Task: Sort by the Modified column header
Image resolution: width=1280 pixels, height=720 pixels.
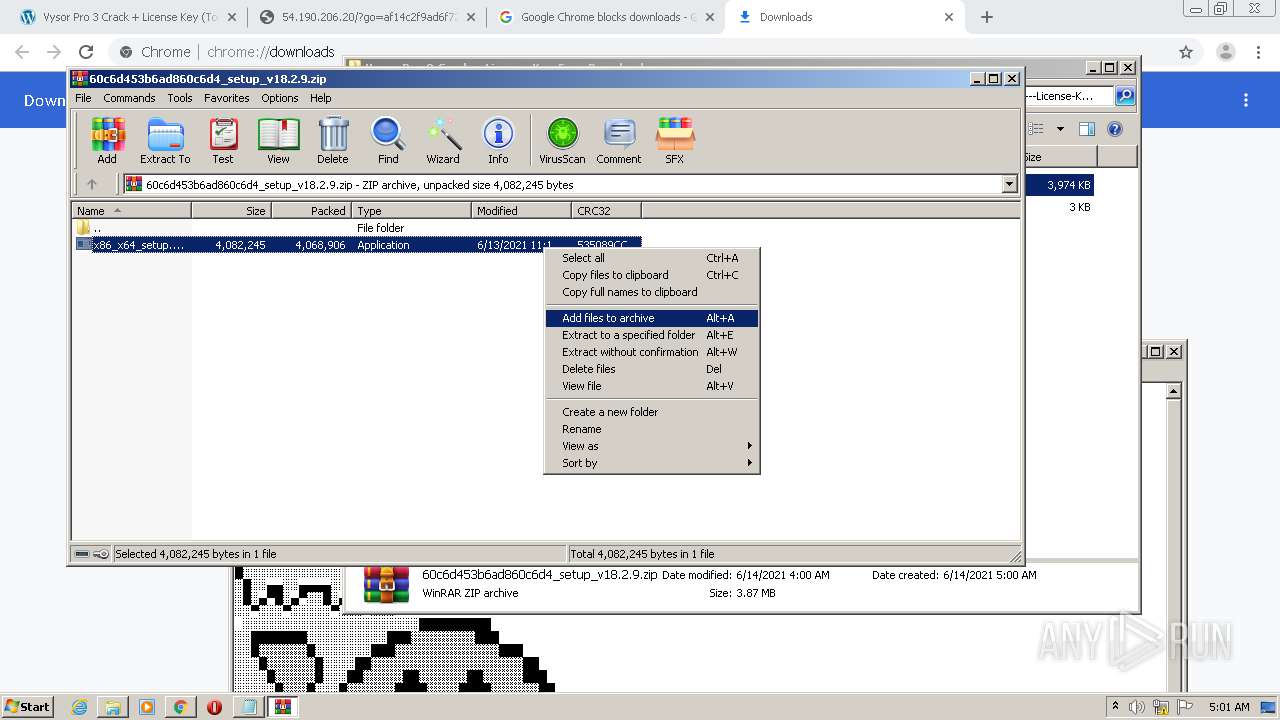Action: (x=521, y=210)
